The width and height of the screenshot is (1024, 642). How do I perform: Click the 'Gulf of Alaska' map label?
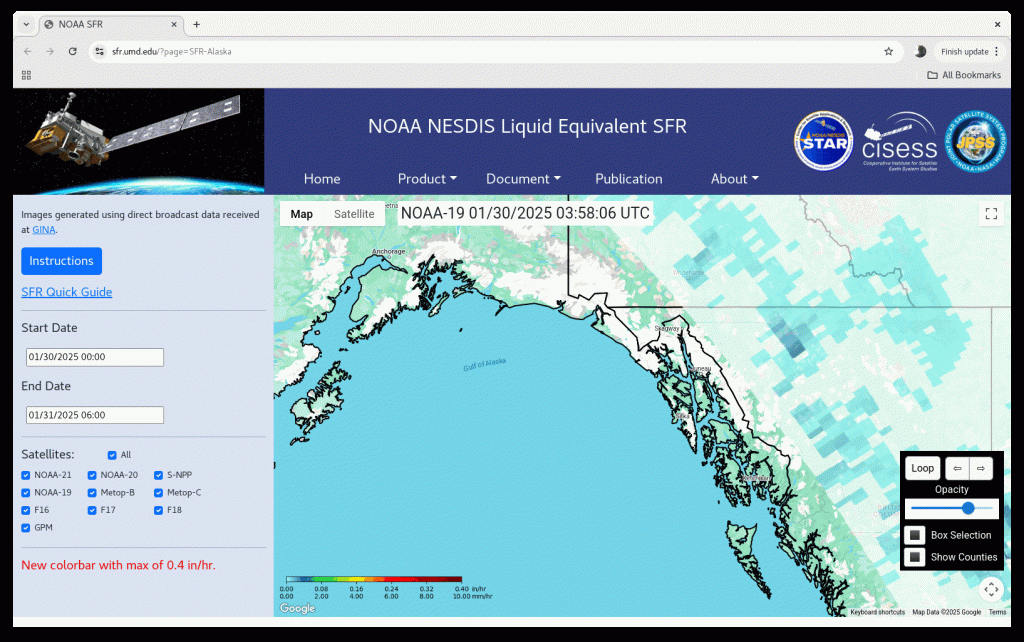click(x=485, y=364)
